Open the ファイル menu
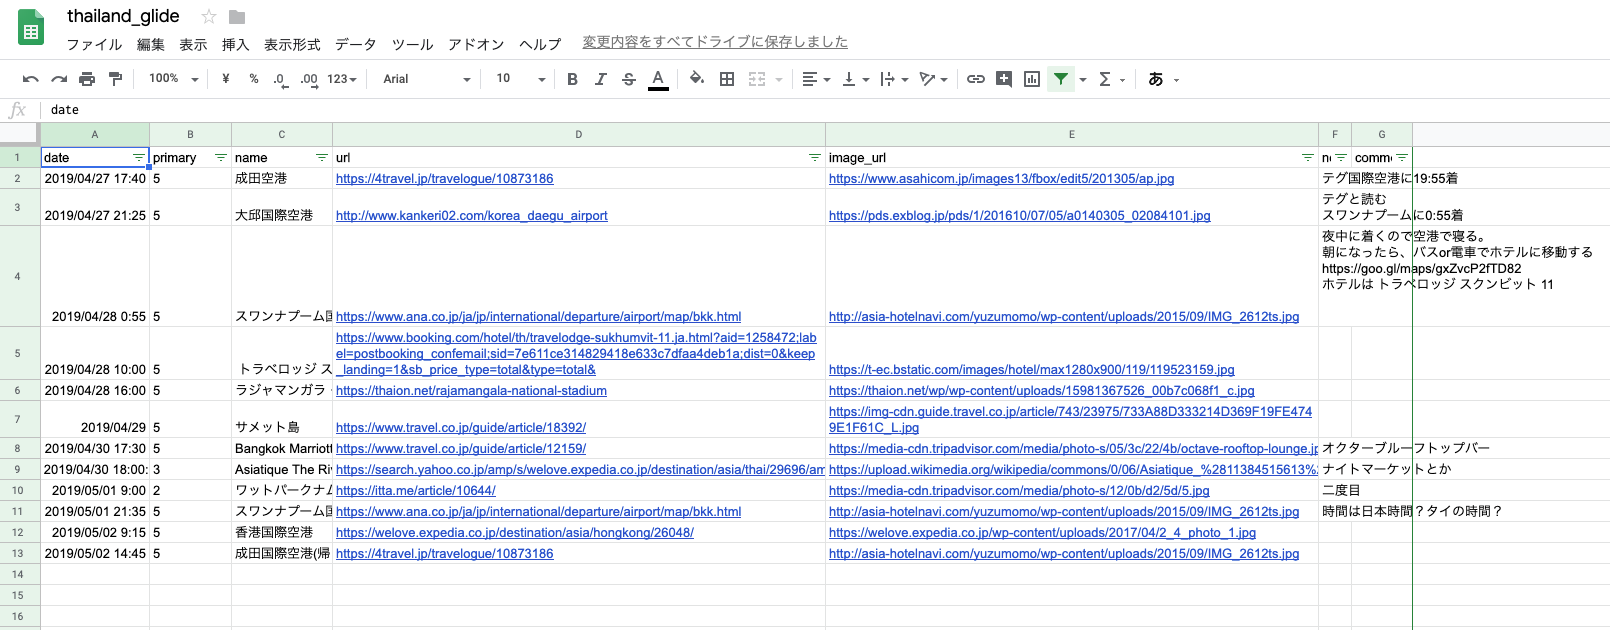Screen dimensions: 1610x630 [94, 44]
